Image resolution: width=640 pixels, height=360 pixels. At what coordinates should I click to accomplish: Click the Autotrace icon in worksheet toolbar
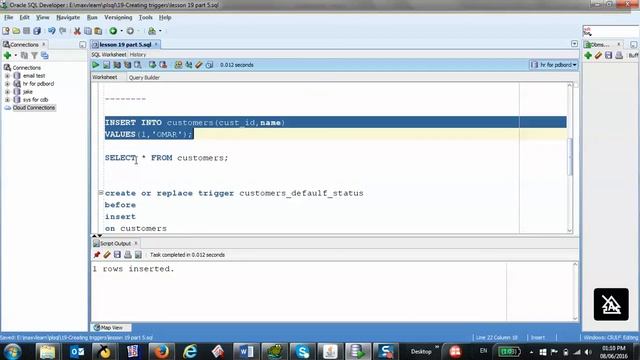pos(127,65)
